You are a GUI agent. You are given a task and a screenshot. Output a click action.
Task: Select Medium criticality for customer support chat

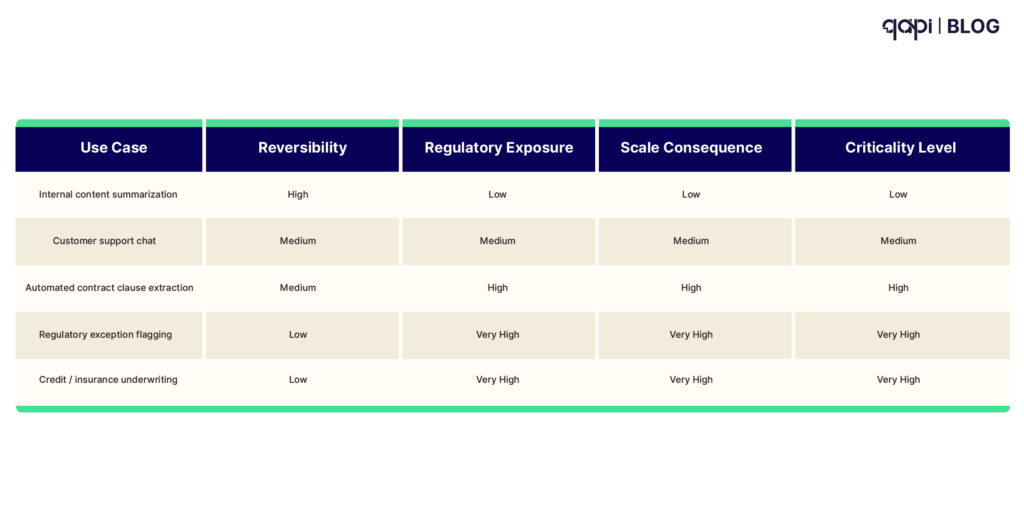coord(898,241)
